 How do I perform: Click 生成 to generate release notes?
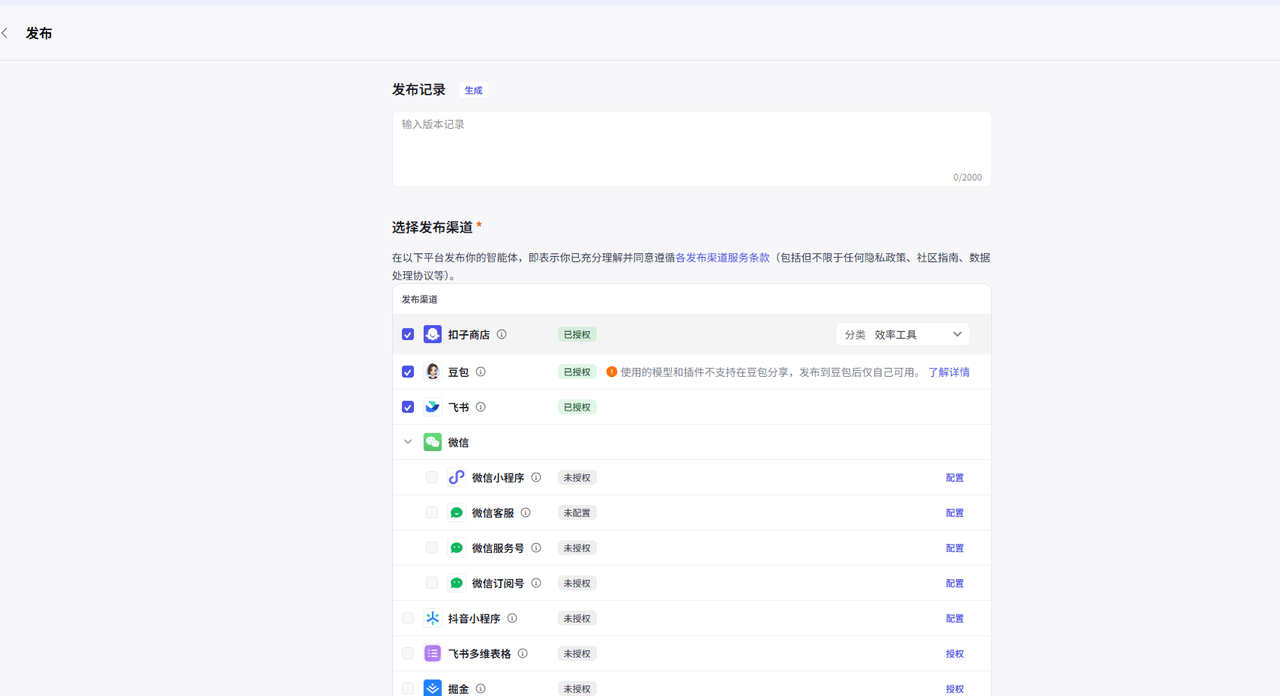click(473, 90)
